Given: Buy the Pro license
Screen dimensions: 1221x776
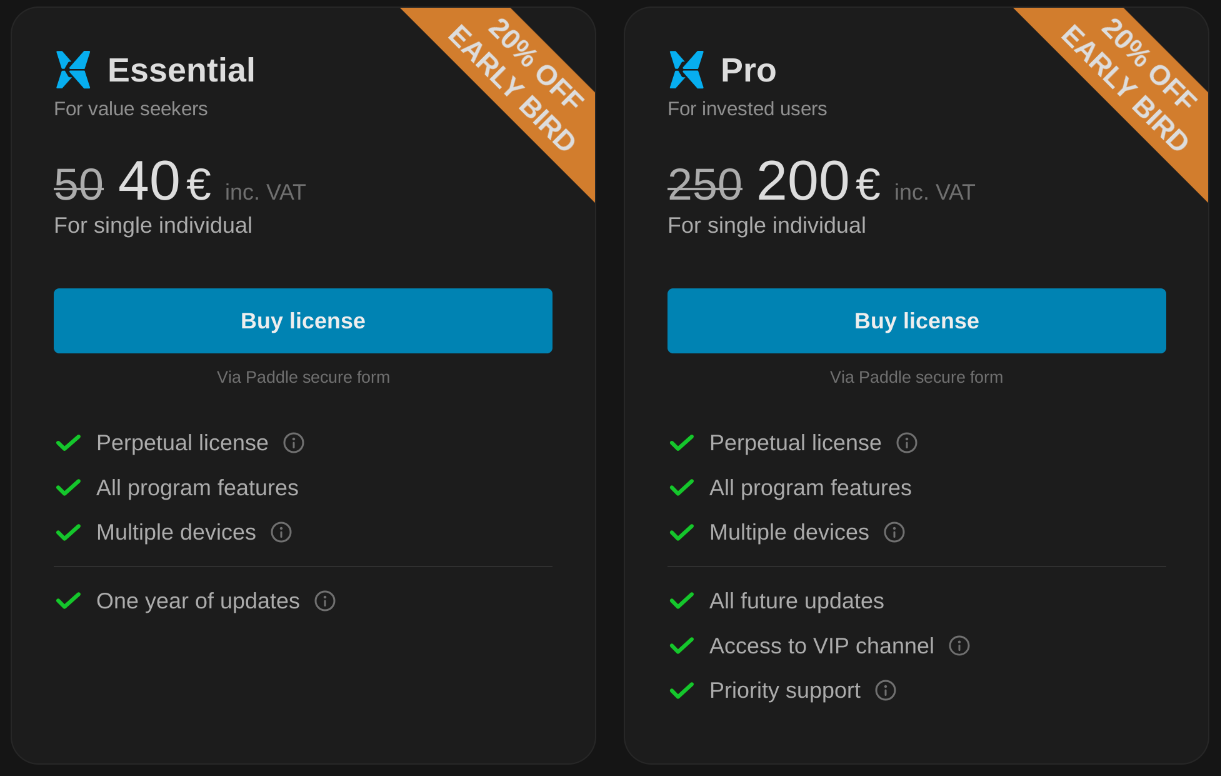Looking at the screenshot, I should tap(916, 321).
